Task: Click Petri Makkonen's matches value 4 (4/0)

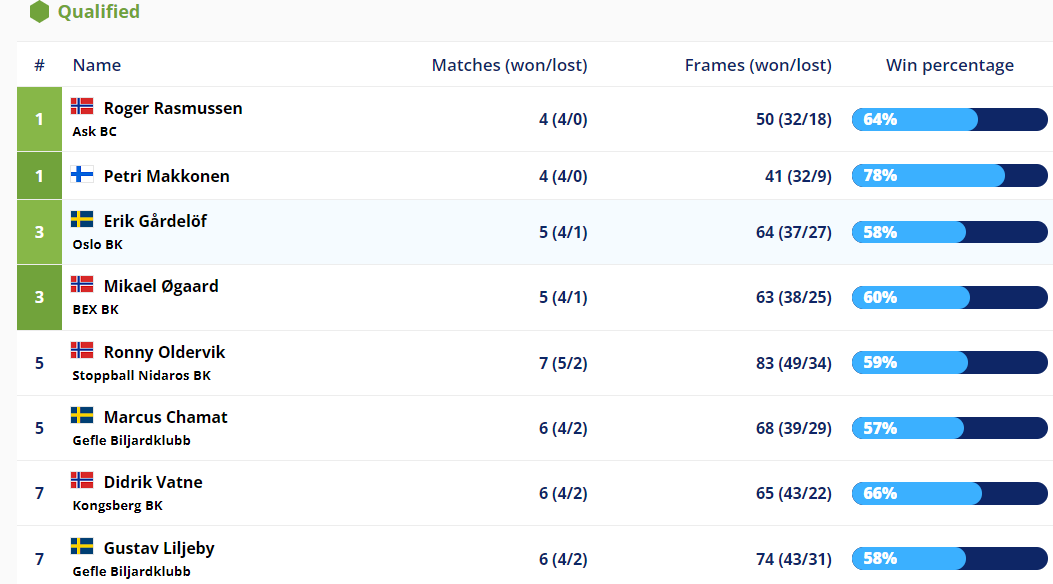Action: coord(563,176)
